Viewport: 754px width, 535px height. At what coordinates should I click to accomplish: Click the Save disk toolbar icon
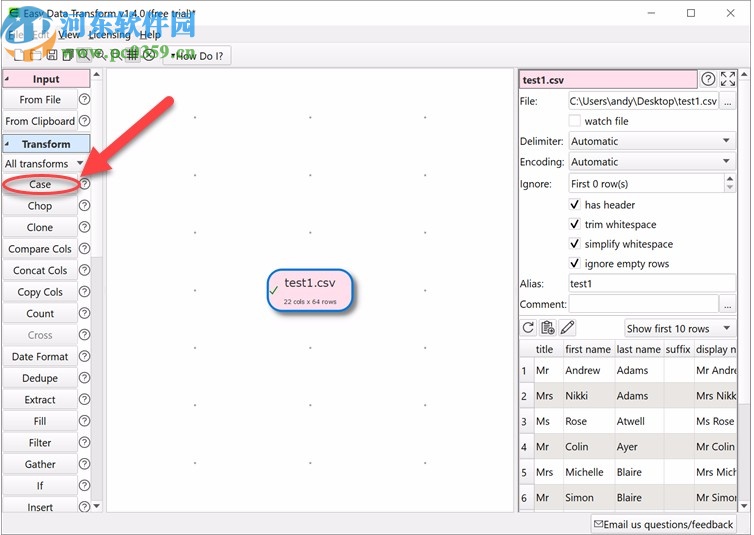click(x=51, y=55)
